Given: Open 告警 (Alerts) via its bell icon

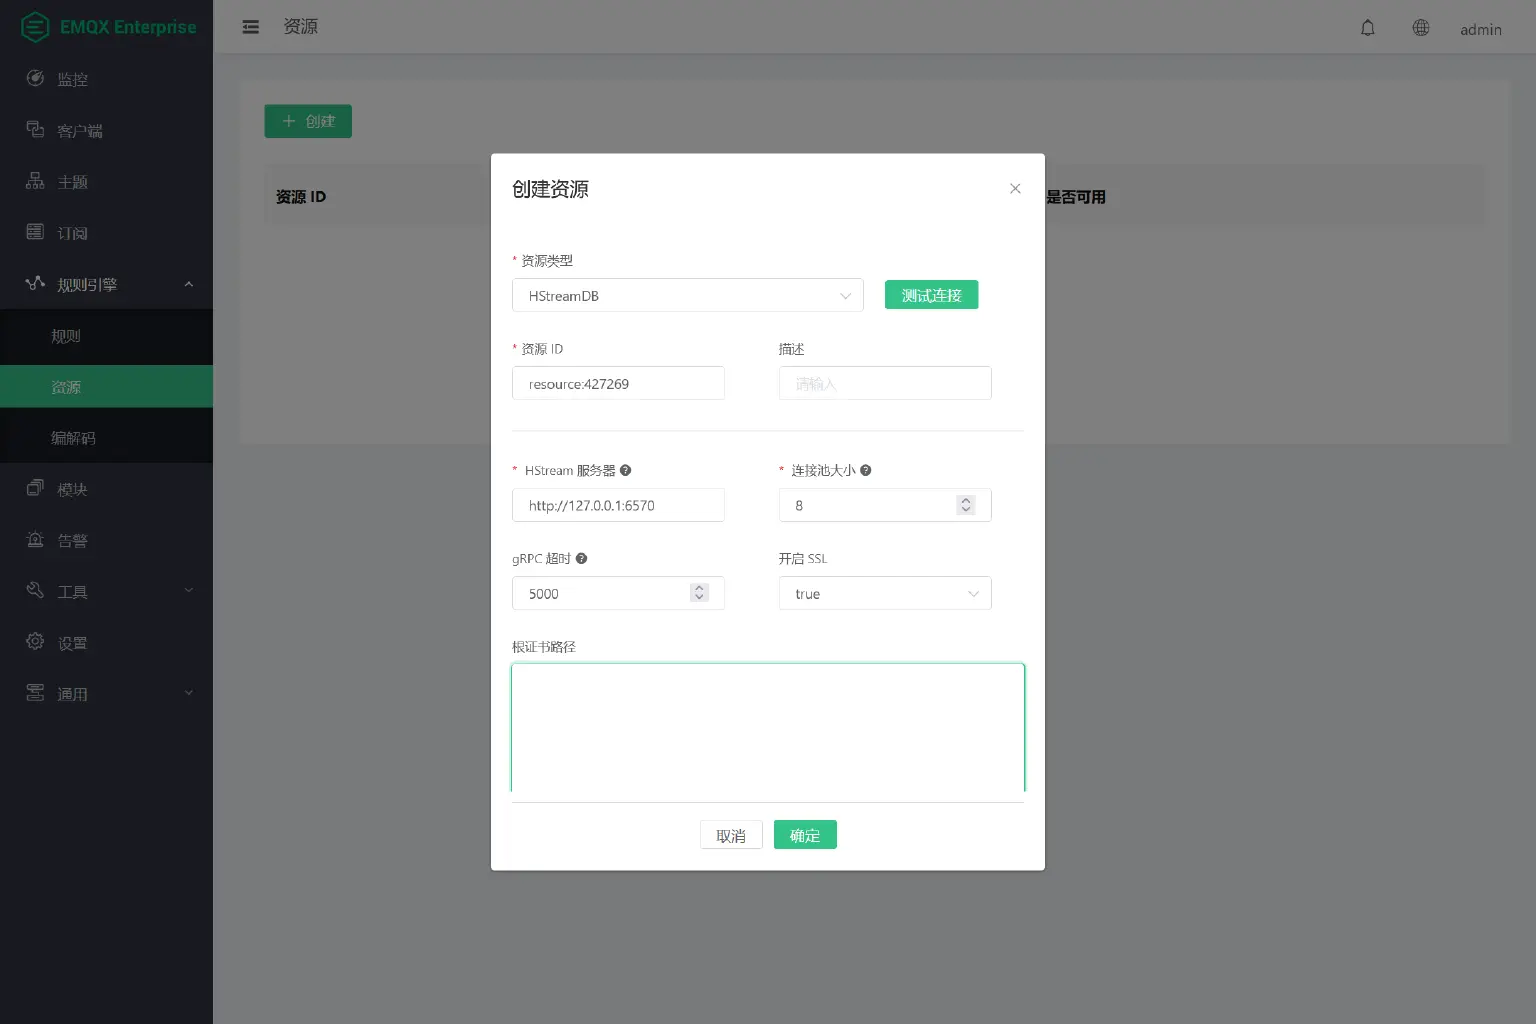Looking at the screenshot, I should coord(36,540).
